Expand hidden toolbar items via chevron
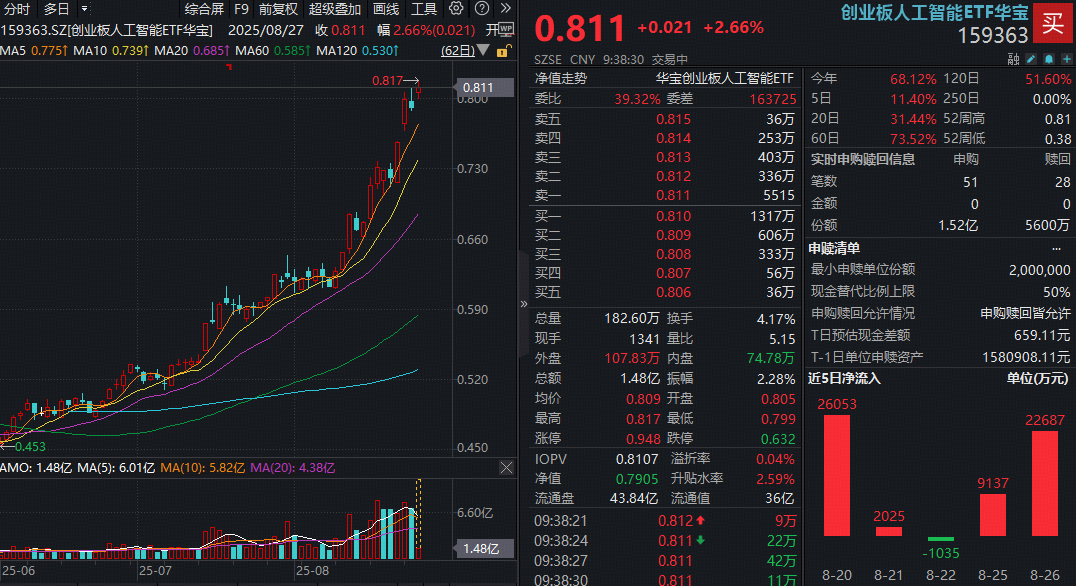Screen dimensions: 1076x586 (x=507, y=9)
